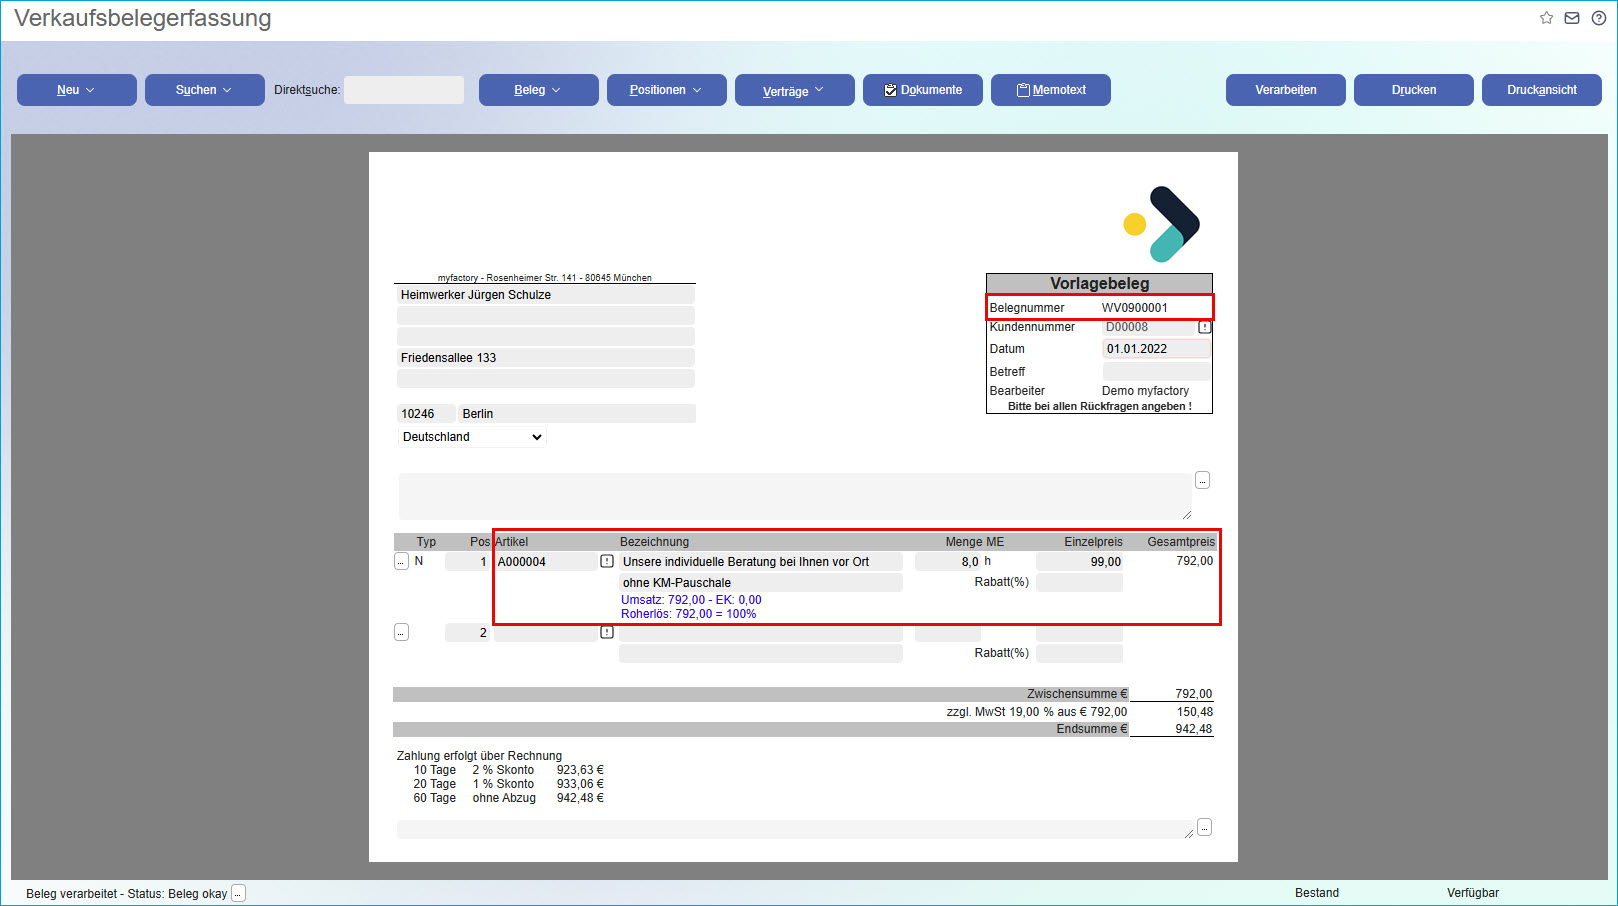Focus the Direktsuche search field
The height and width of the screenshot is (906, 1618).
(x=404, y=90)
